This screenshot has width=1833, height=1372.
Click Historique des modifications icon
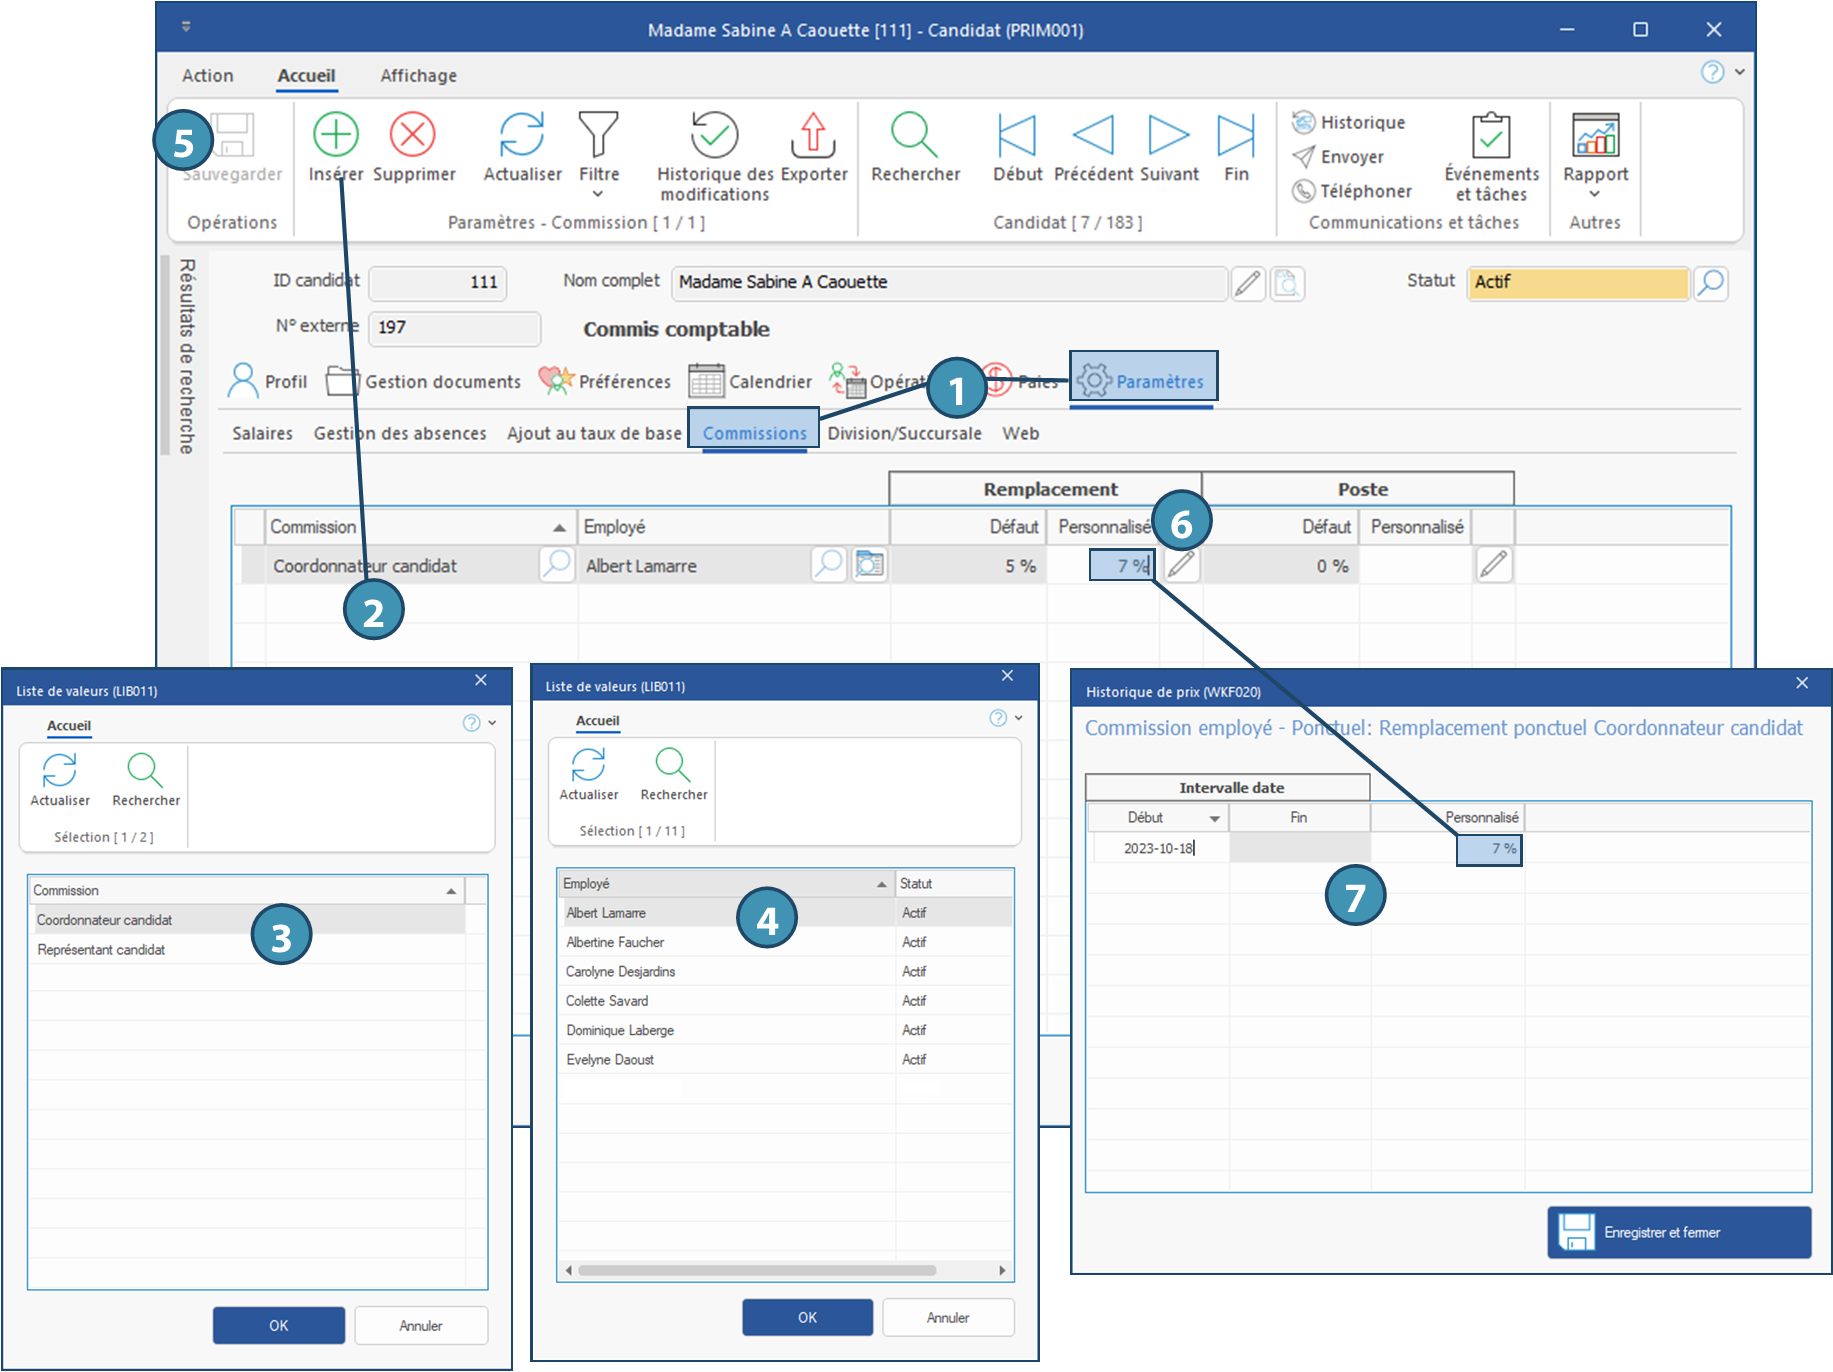tap(714, 135)
